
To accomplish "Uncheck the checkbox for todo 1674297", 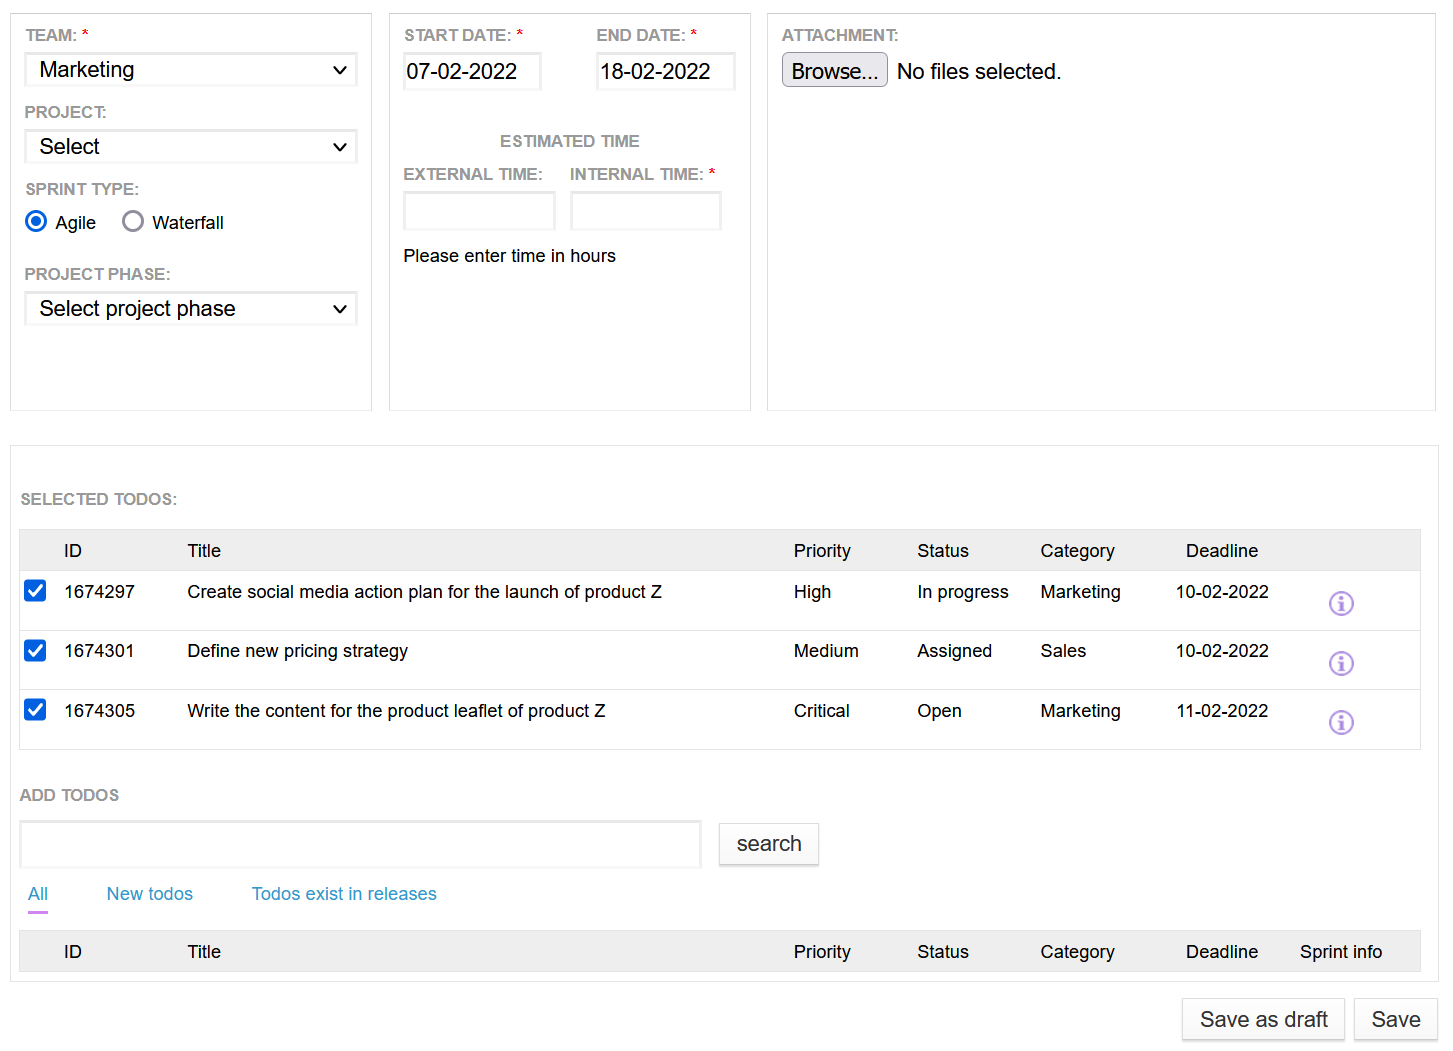I will 35,591.
